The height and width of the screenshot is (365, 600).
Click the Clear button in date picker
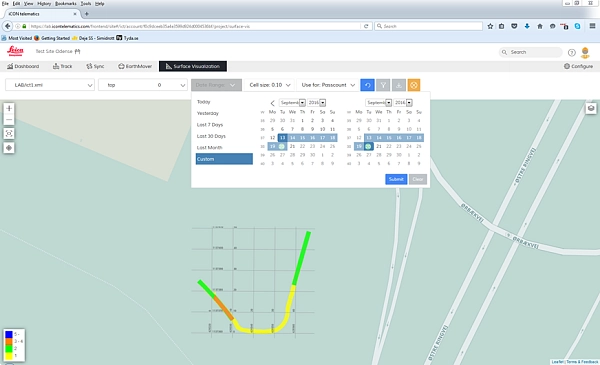click(x=418, y=179)
